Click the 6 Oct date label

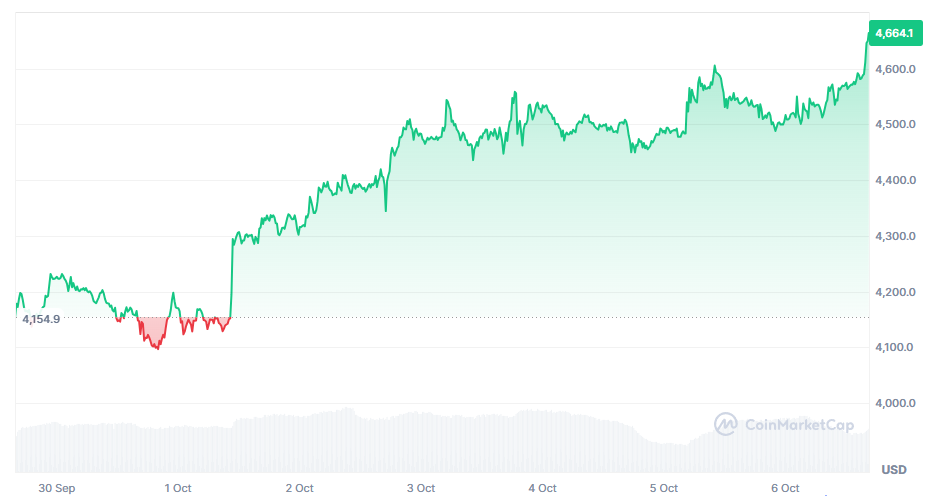(786, 488)
